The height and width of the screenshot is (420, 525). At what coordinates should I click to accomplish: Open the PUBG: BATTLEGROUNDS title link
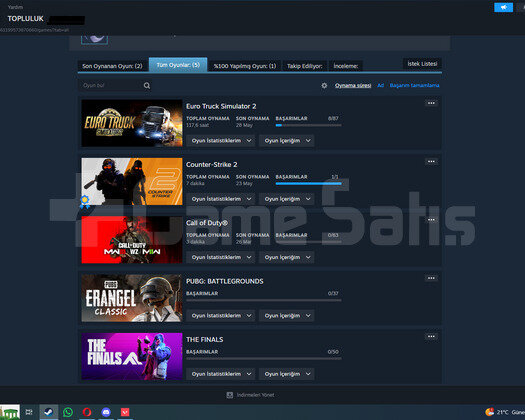click(225, 281)
